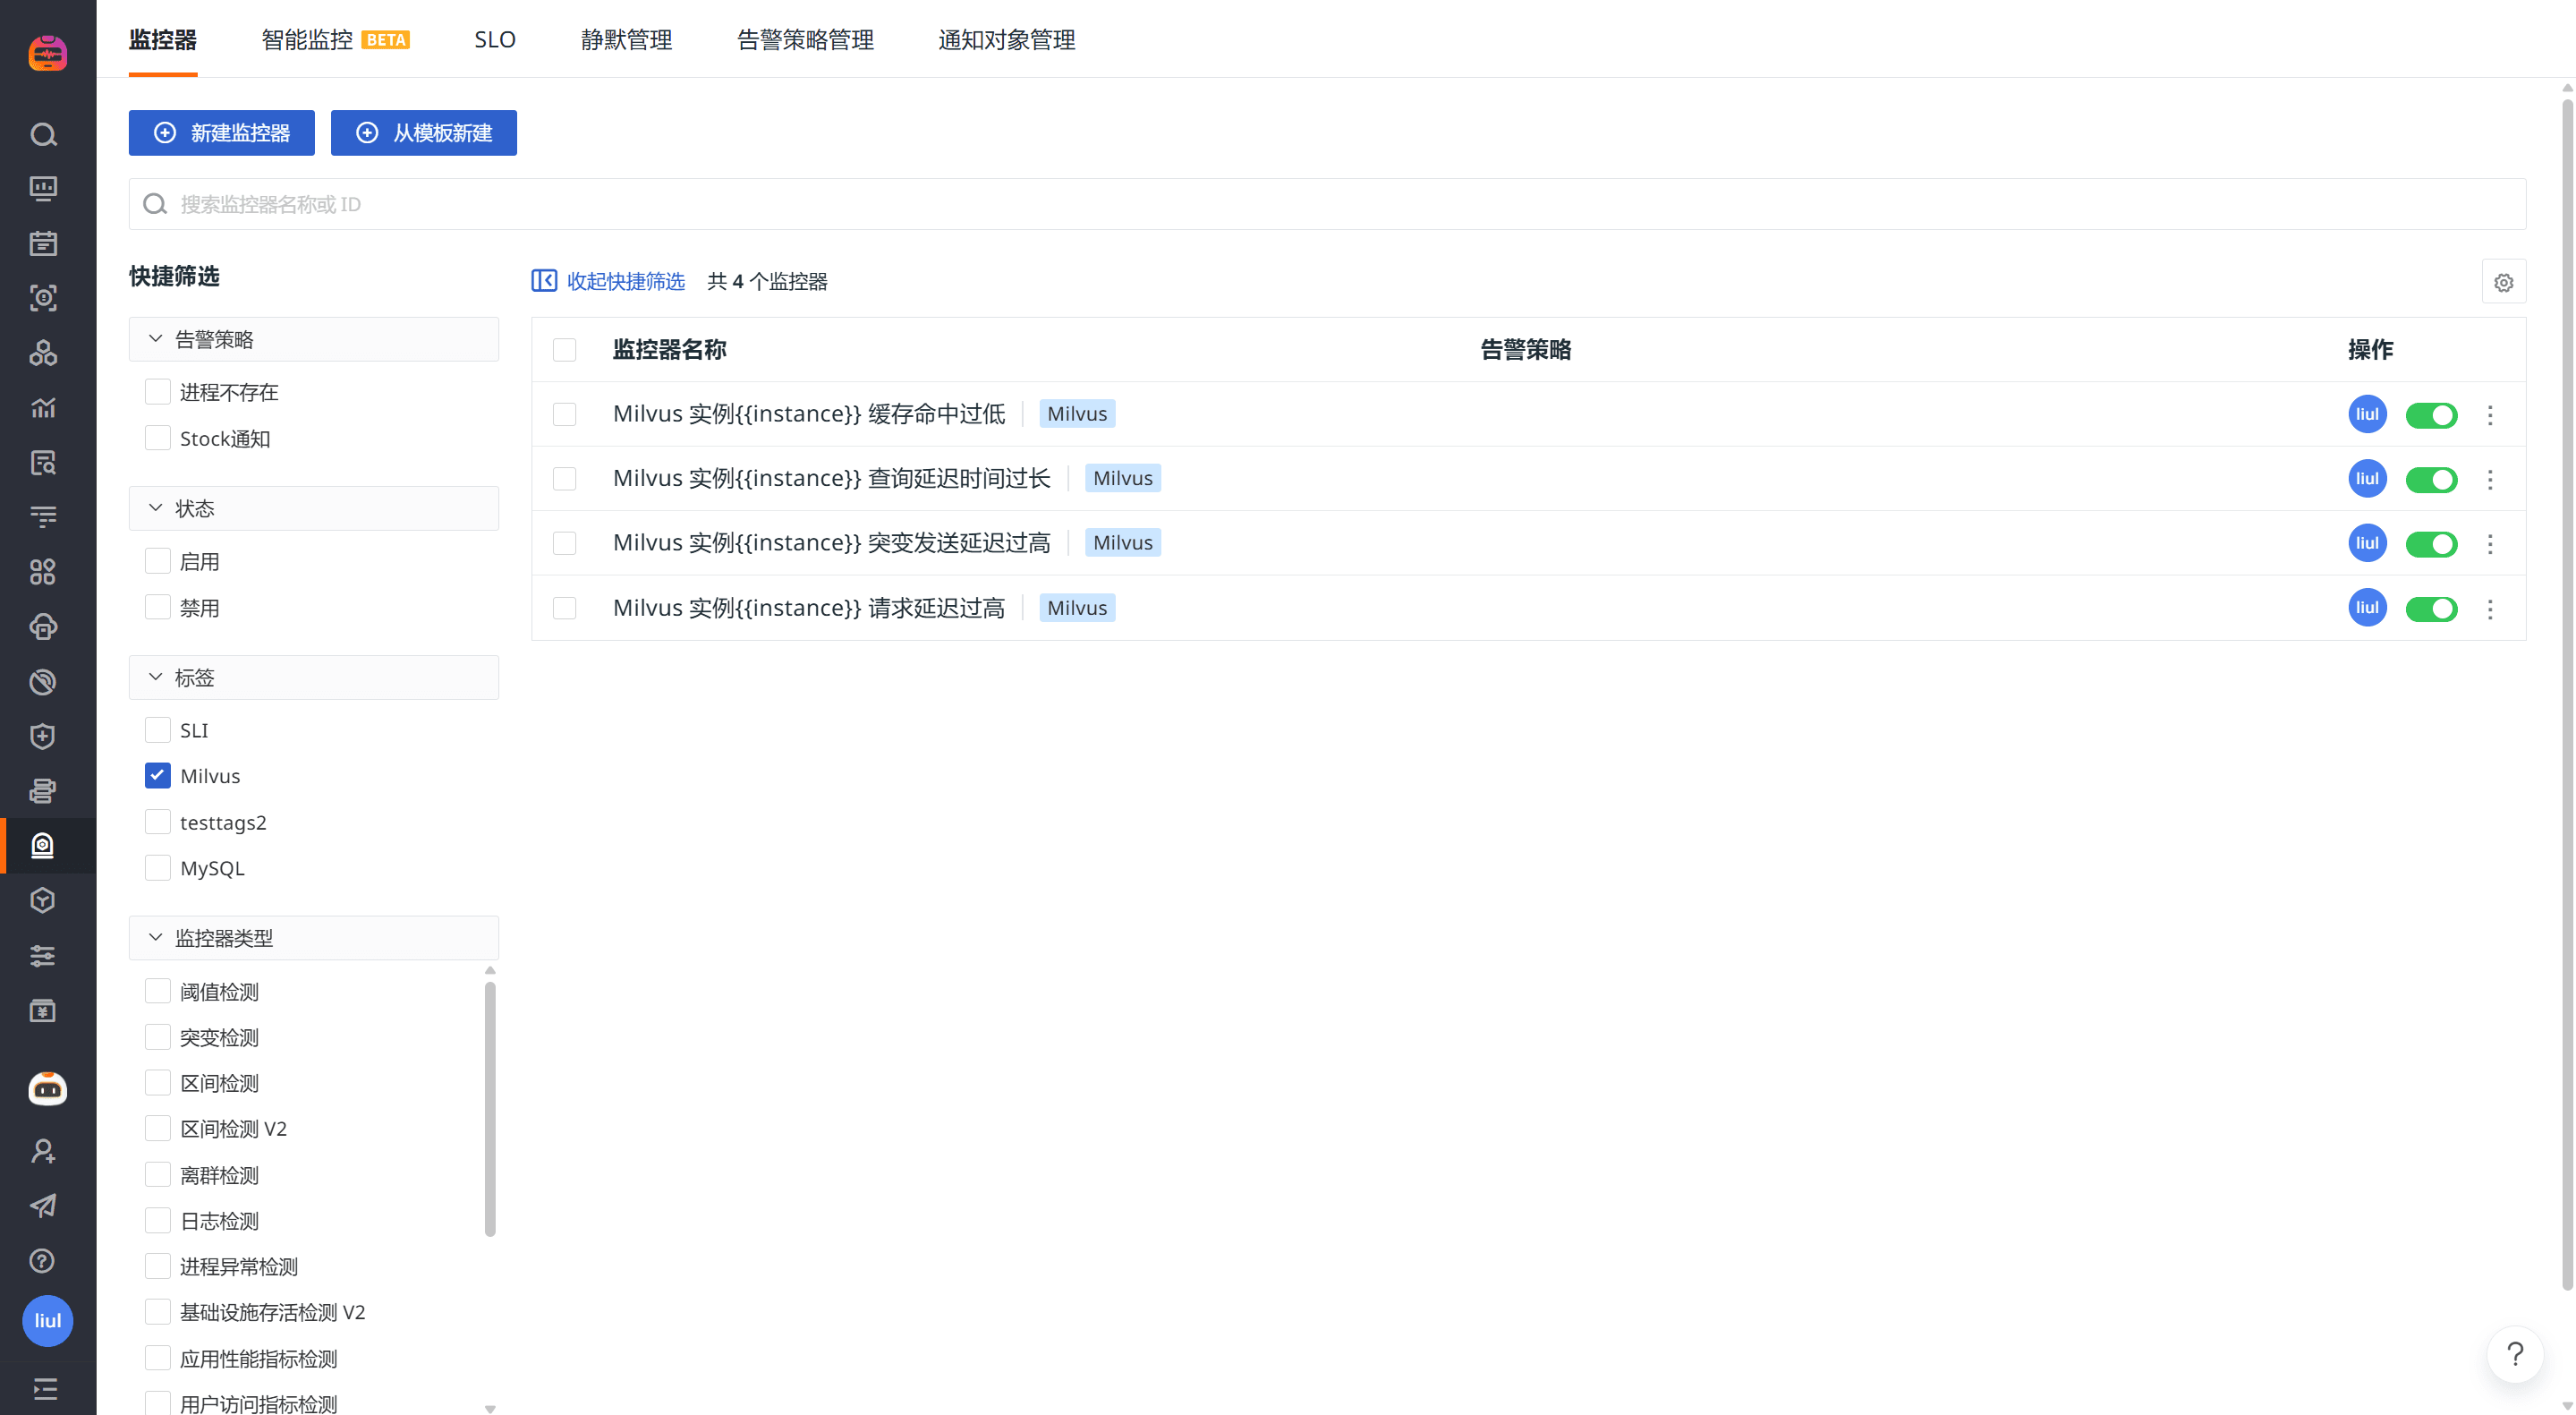This screenshot has height=1415, width=2576.
Task: Collapse the 告警策略 filter section
Action: (156, 339)
